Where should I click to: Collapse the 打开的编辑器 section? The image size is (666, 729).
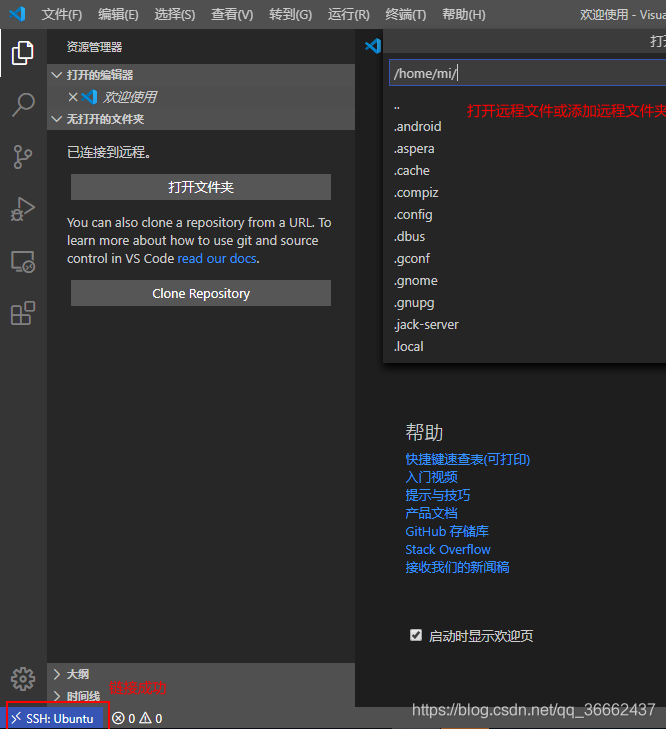(x=201, y=75)
